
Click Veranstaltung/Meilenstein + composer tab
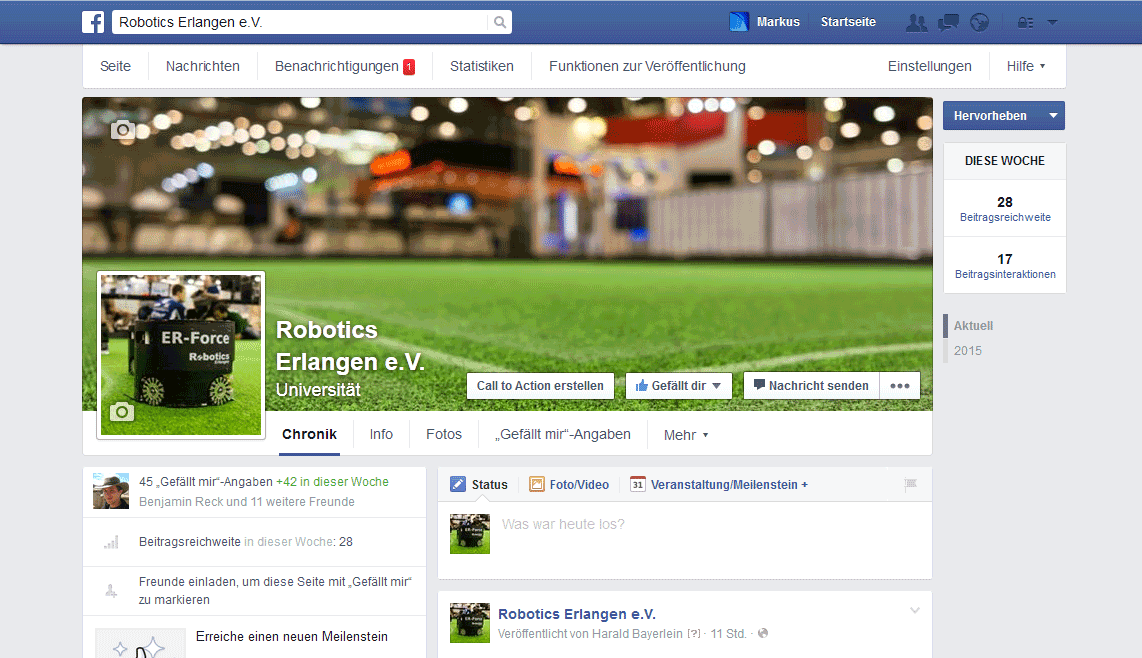tap(719, 484)
